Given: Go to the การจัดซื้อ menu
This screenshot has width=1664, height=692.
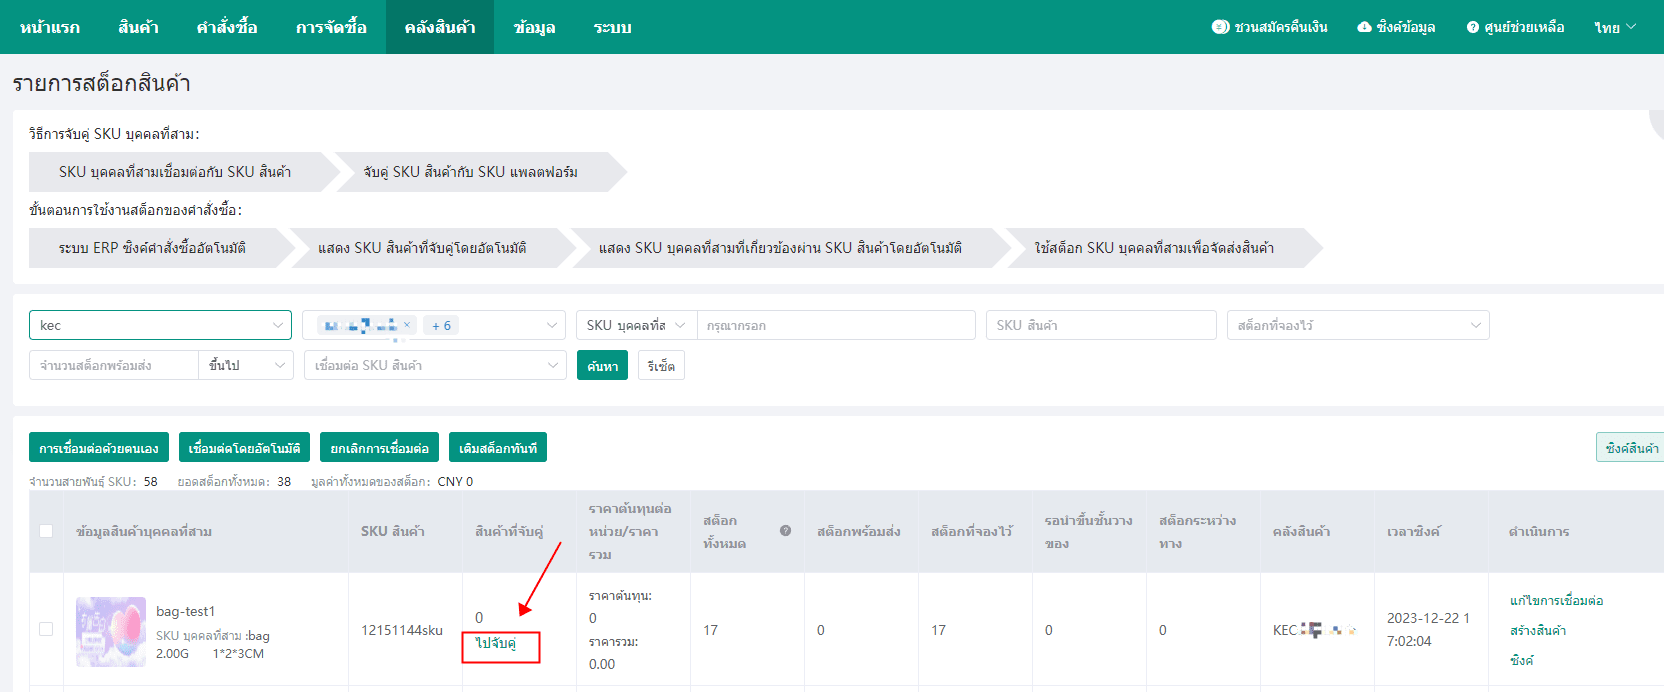Looking at the screenshot, I should pyautogui.click(x=331, y=27).
